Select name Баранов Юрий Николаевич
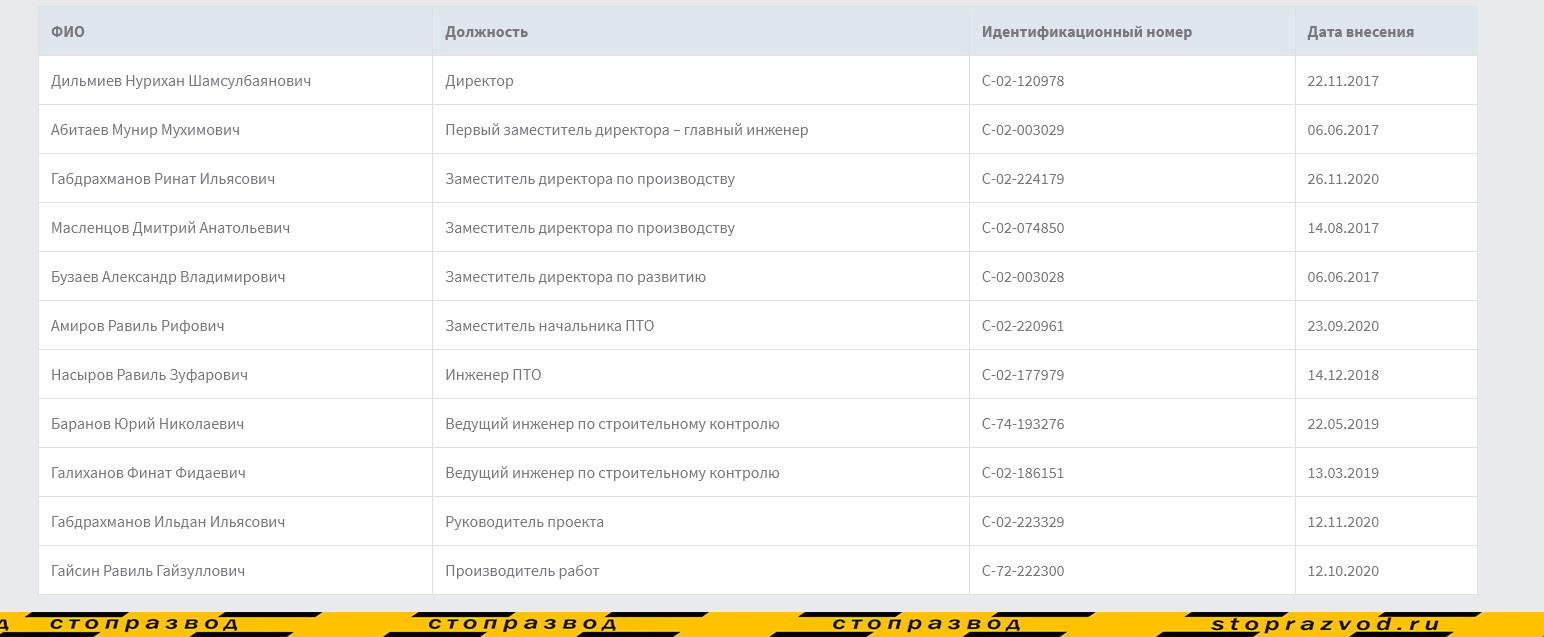 [x=147, y=424]
